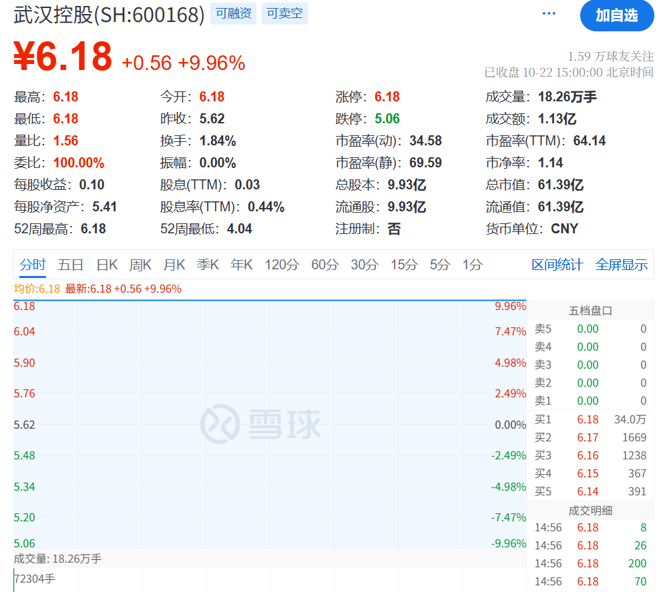Open 区间统计 range statistics
This screenshot has width=667, height=592.
coord(557,265)
